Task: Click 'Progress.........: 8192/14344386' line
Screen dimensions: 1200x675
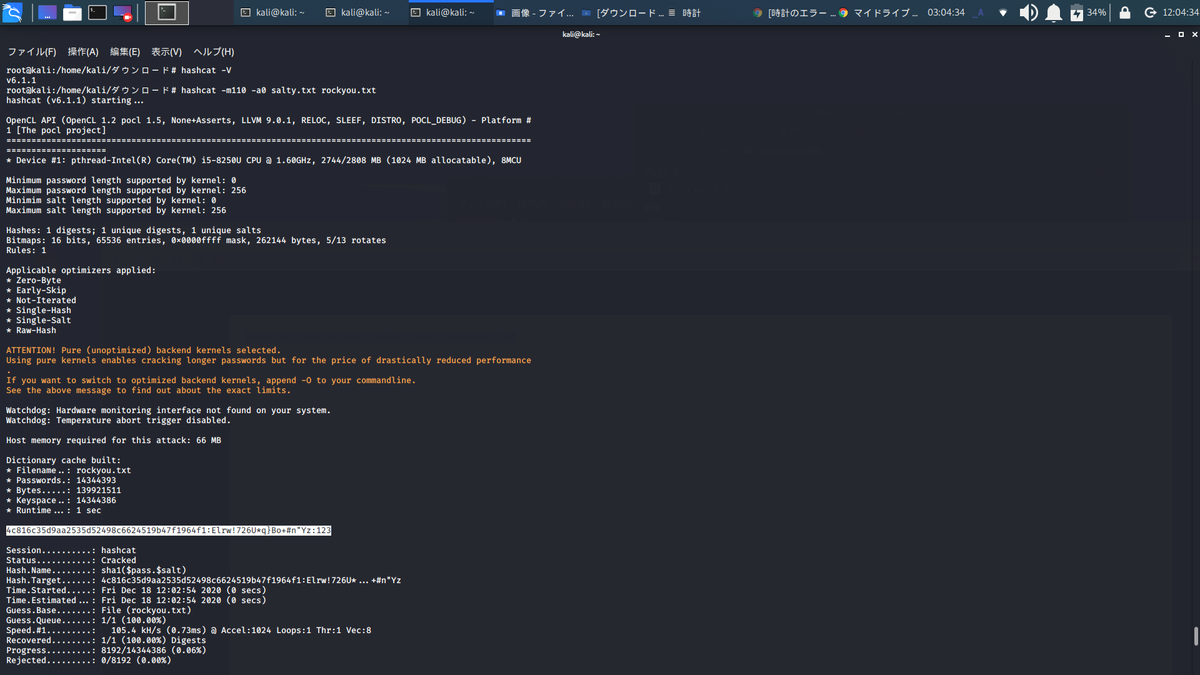Action: 106,650
